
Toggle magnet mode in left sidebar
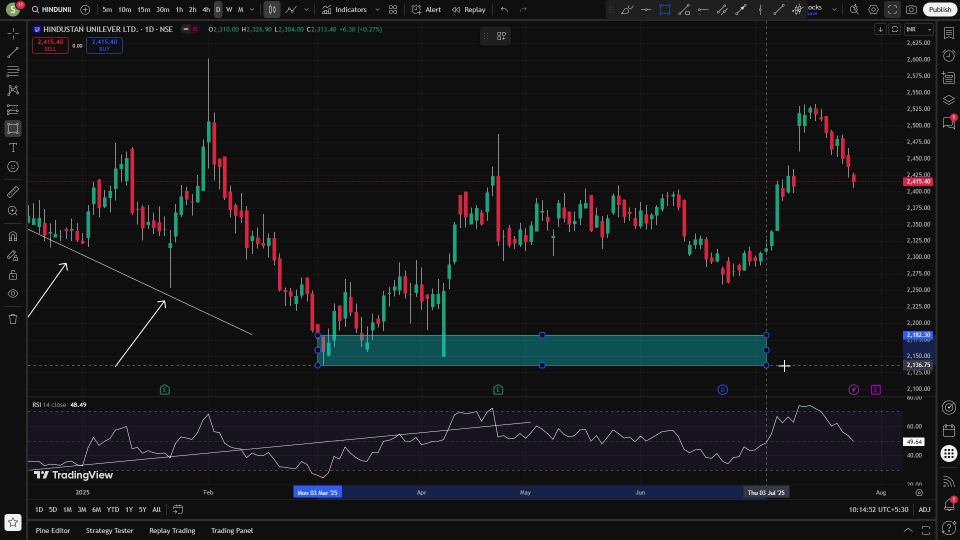pos(13,236)
